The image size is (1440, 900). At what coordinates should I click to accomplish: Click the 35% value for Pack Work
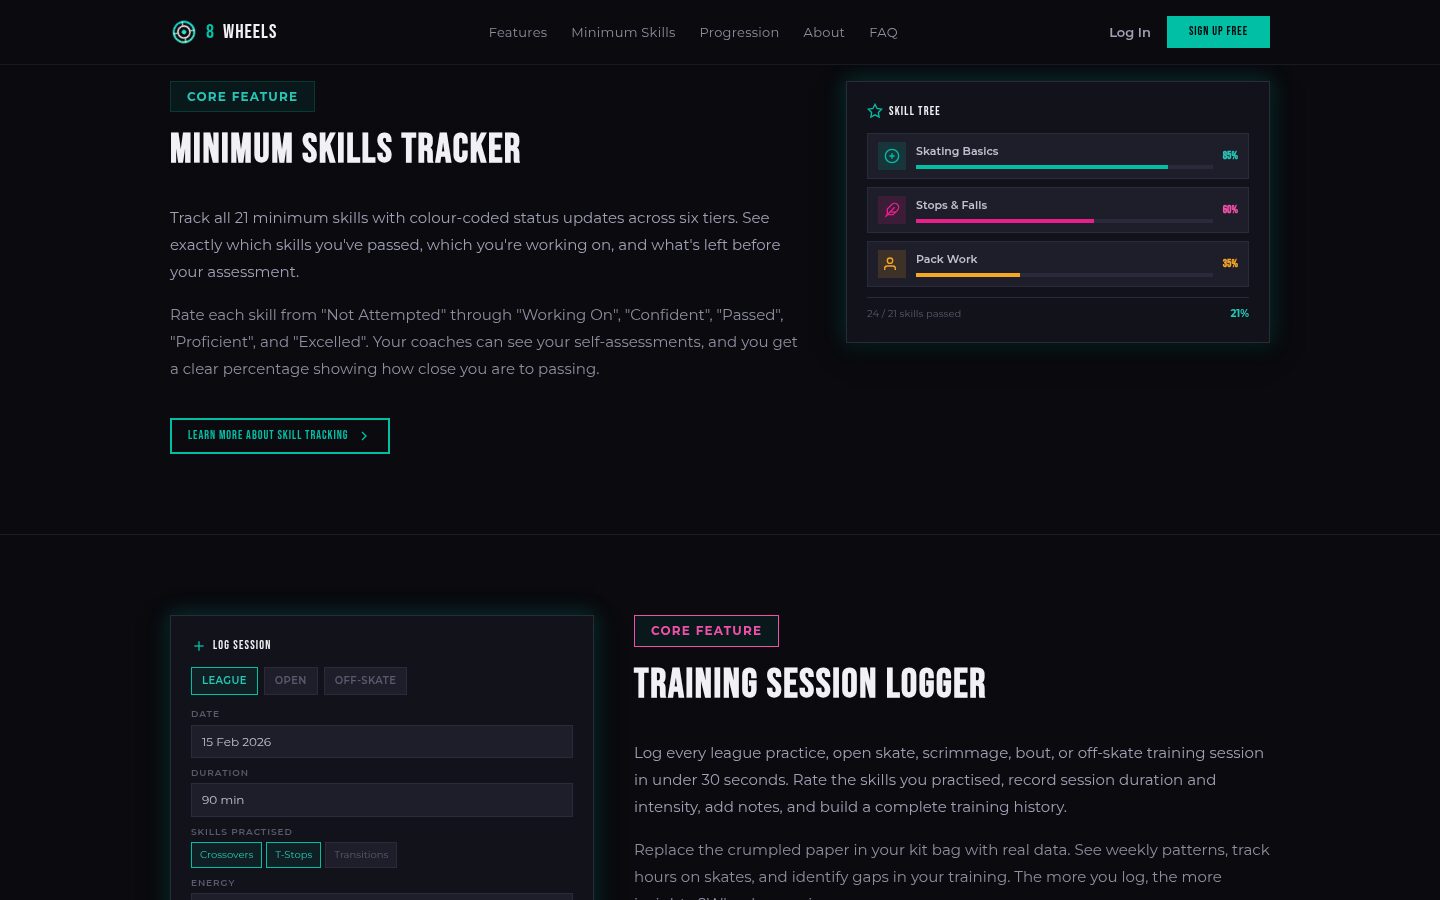pyautogui.click(x=1230, y=264)
